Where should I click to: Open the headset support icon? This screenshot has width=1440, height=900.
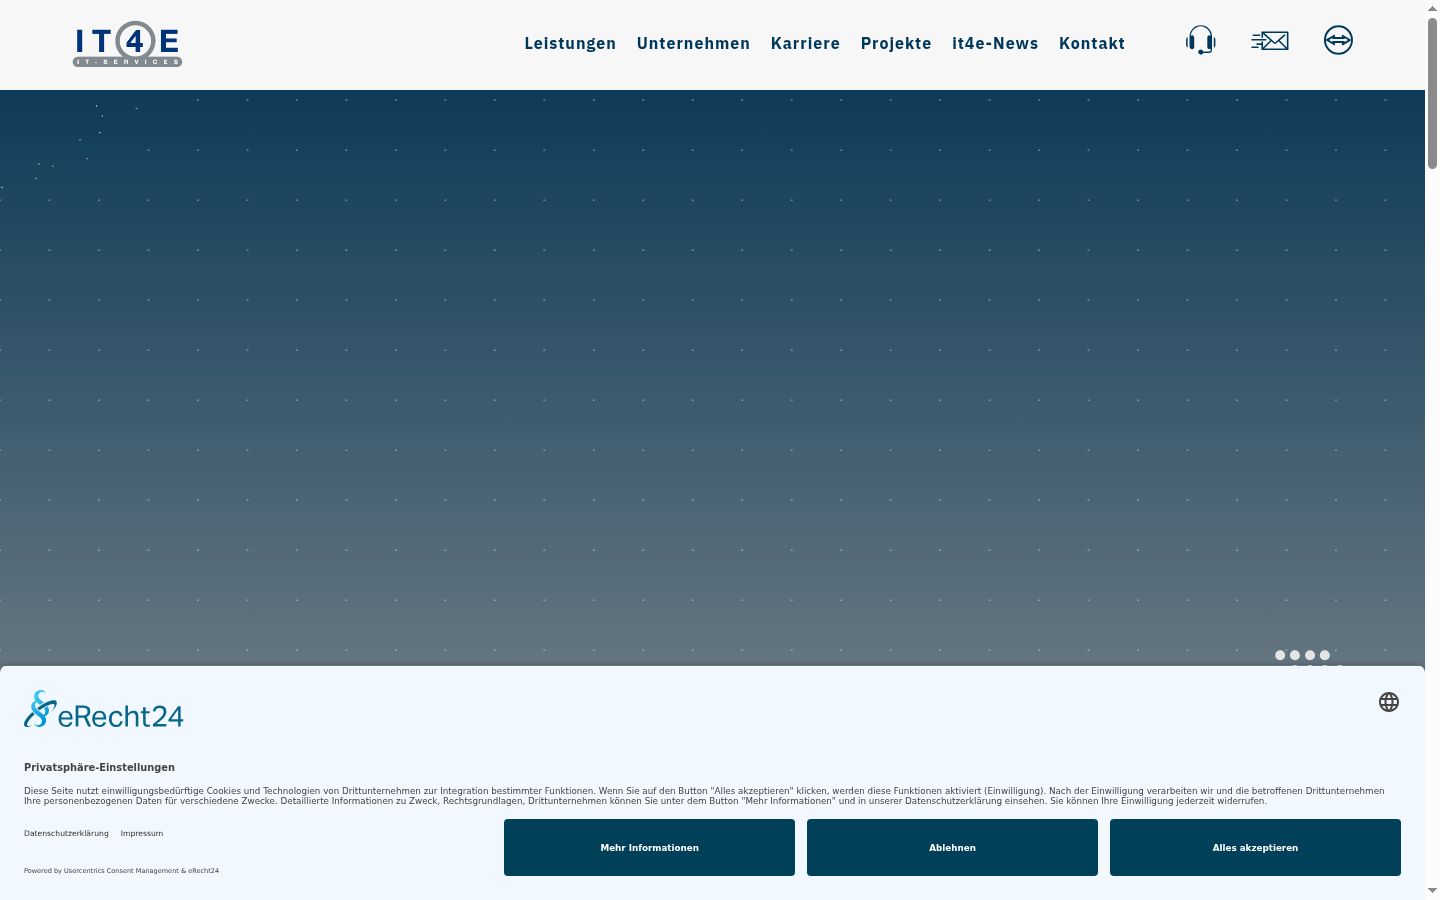1200,41
